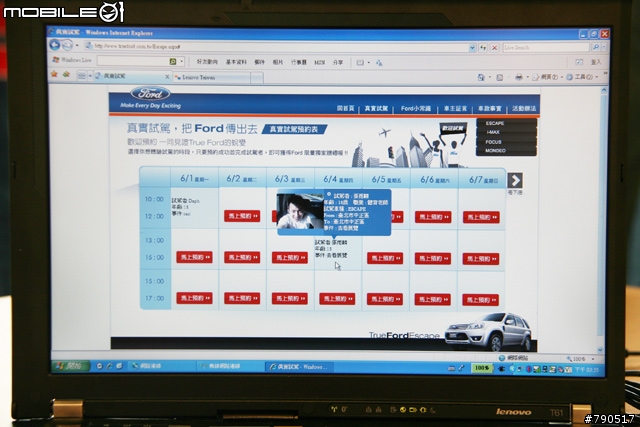Book 6/2 10:00-12:00 slot 馬上預約
Screen dimensions: 640x427
(242, 216)
